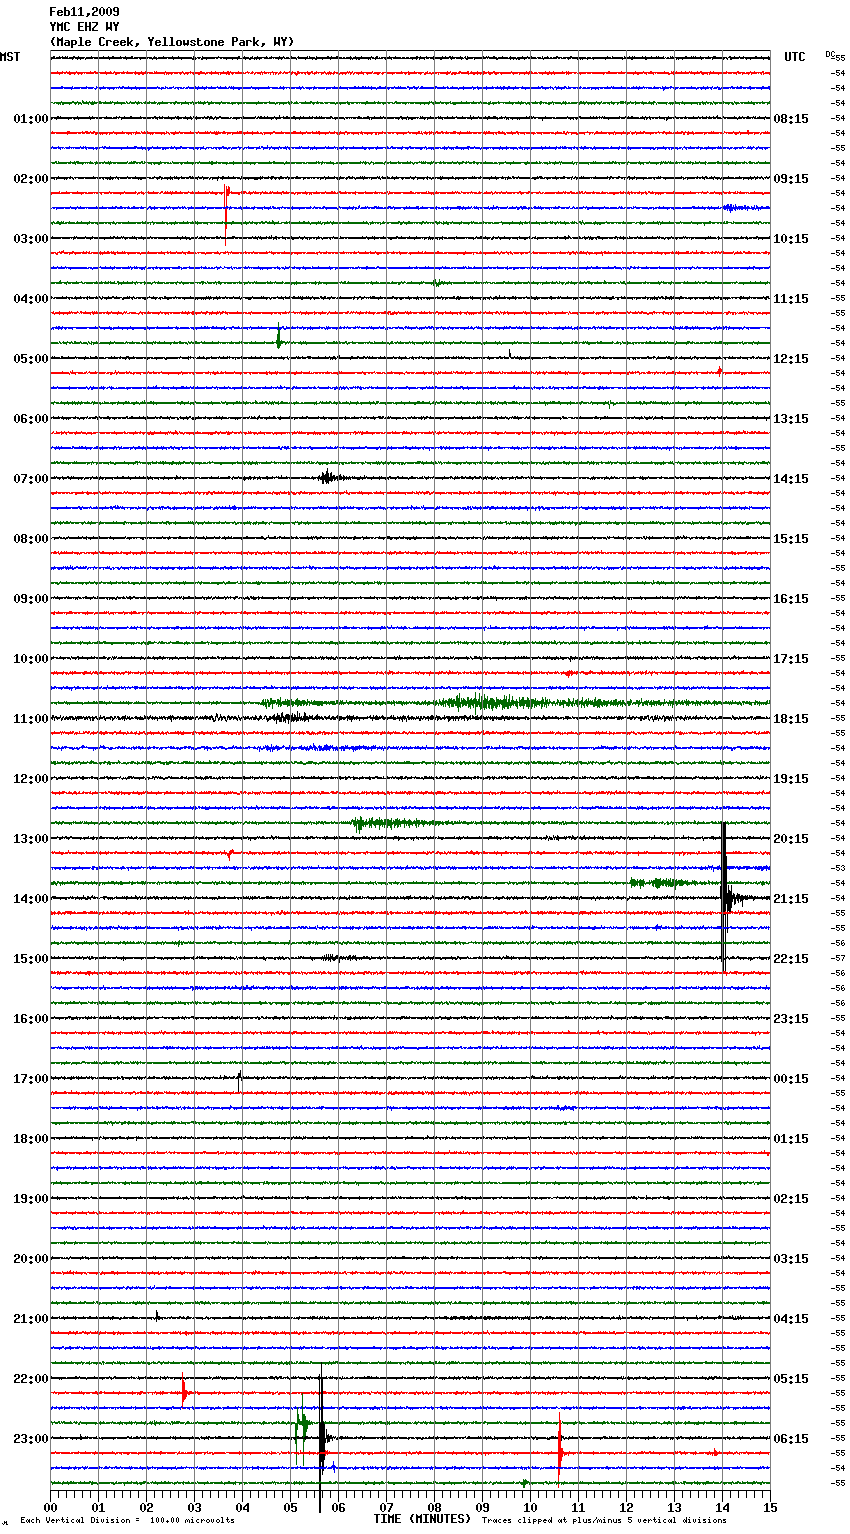Viewport: 850px width, 1534px height.
Task: Select the 02:00 MST row label
Action: [x=30, y=179]
